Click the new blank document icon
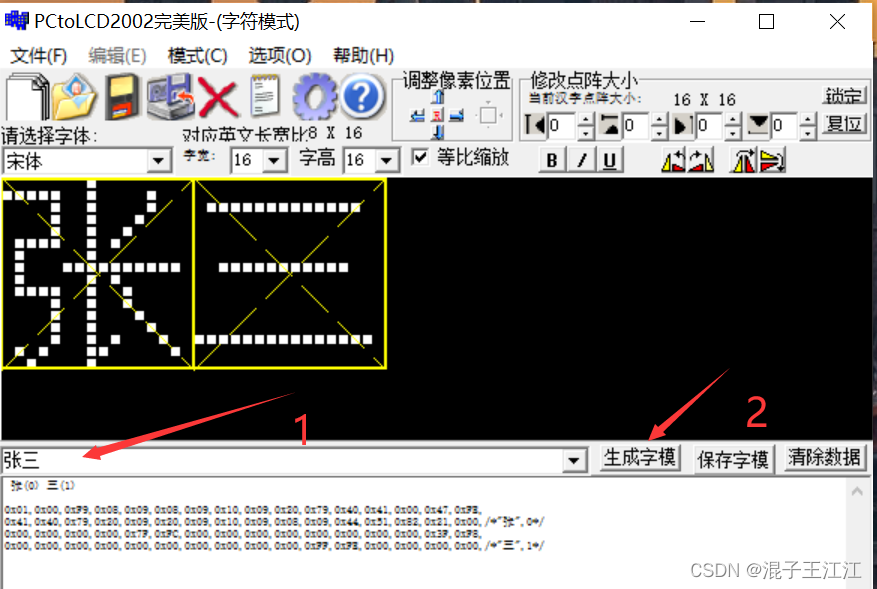The image size is (877, 589). 26,96
